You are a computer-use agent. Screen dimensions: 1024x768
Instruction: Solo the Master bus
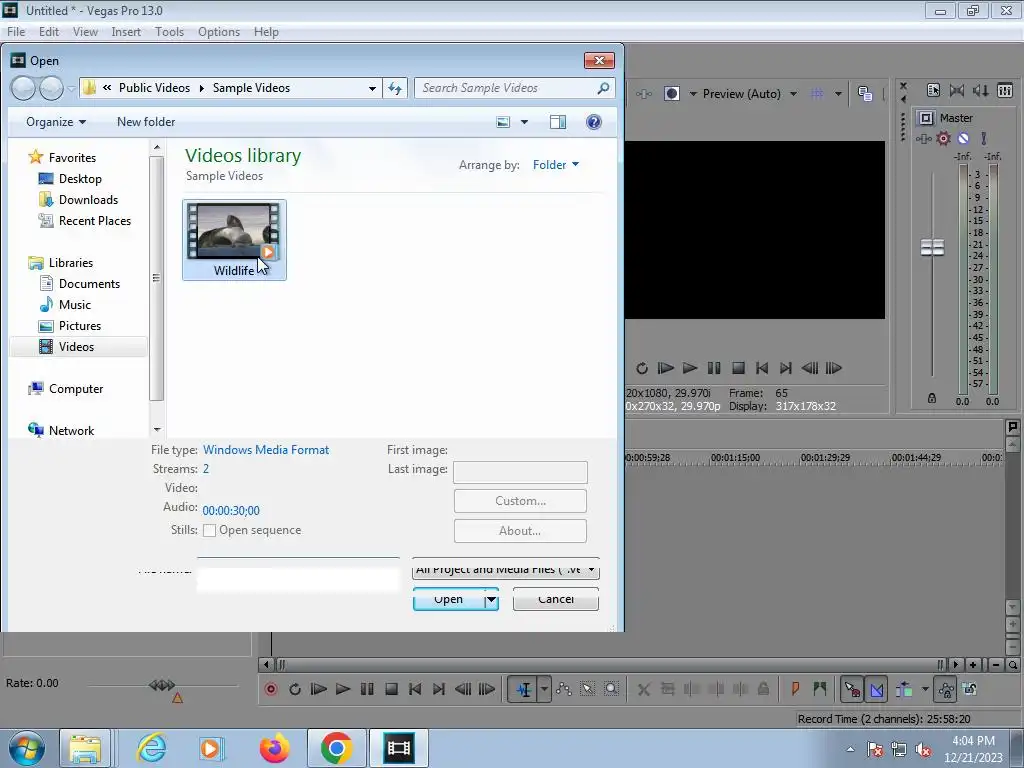[x=984, y=138]
